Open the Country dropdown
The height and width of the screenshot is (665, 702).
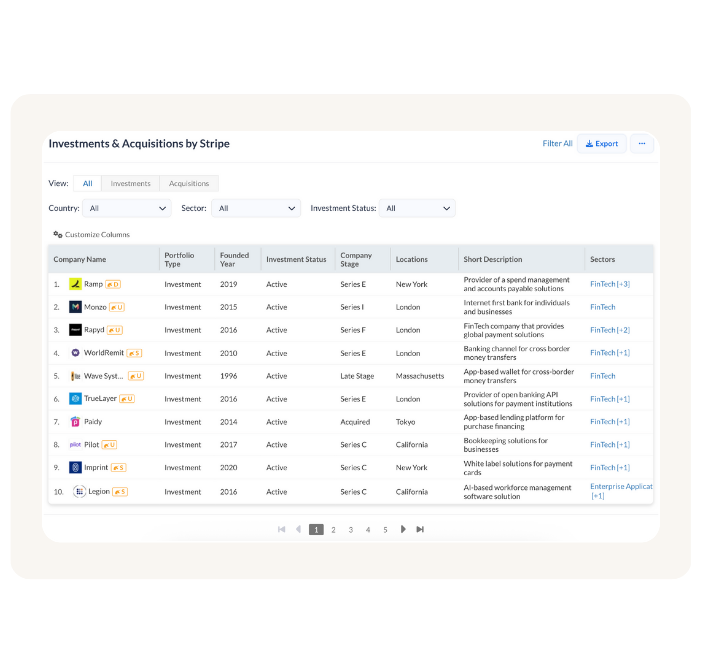click(x=127, y=208)
